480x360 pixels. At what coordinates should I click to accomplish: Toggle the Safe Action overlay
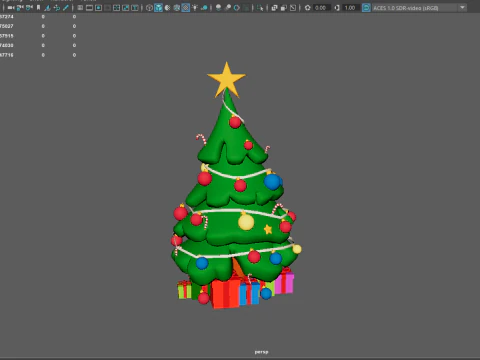click(126, 8)
